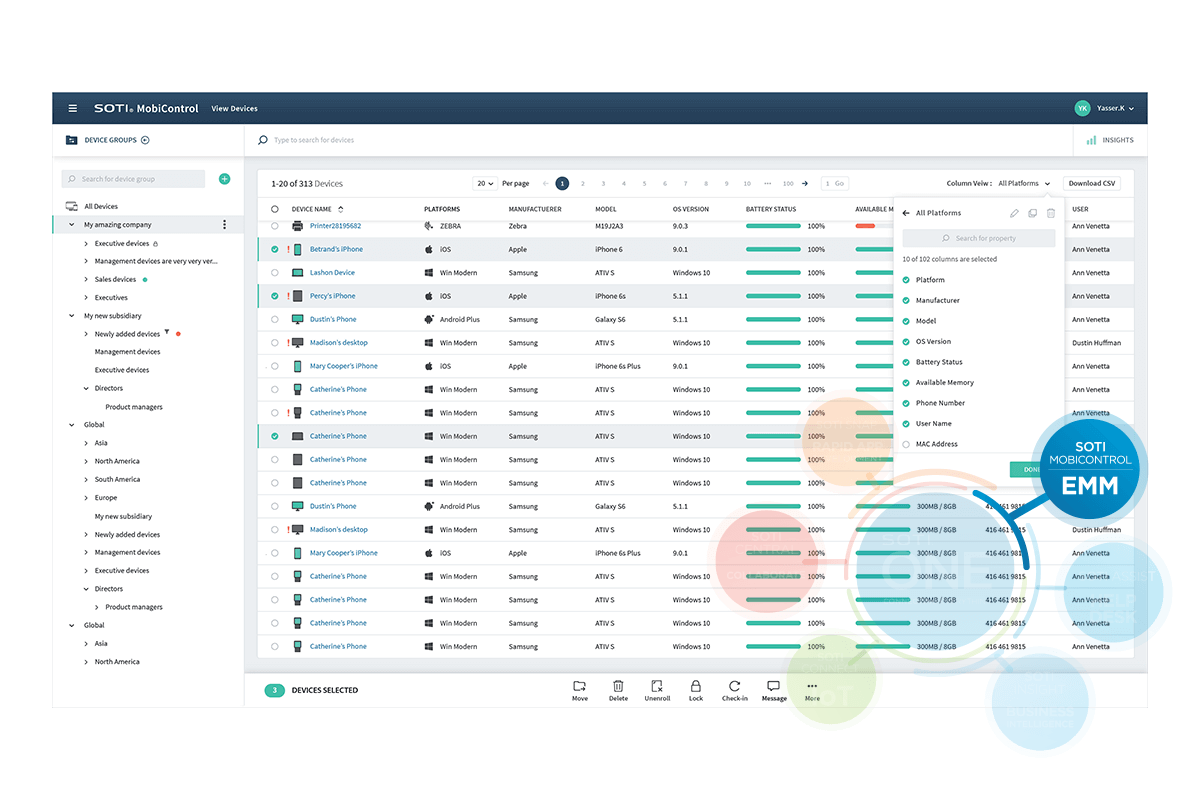Image resolution: width=1200 pixels, height=800 pixels.
Task: Click the Device Groups folder icon
Action: tap(71, 140)
